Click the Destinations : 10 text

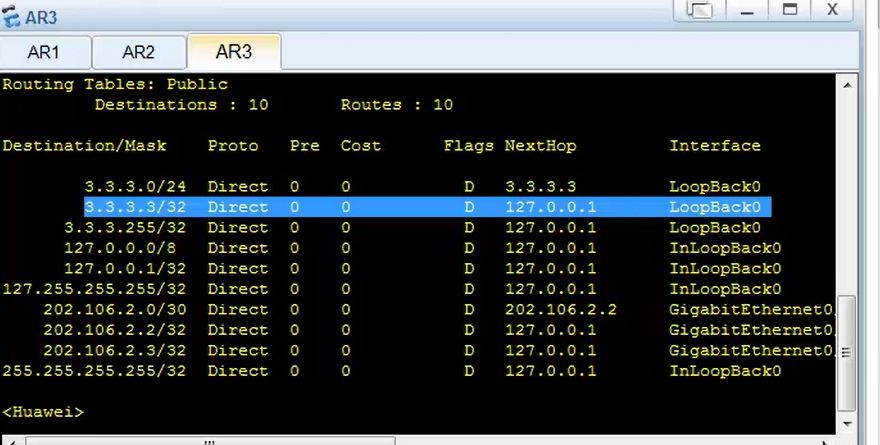point(181,104)
